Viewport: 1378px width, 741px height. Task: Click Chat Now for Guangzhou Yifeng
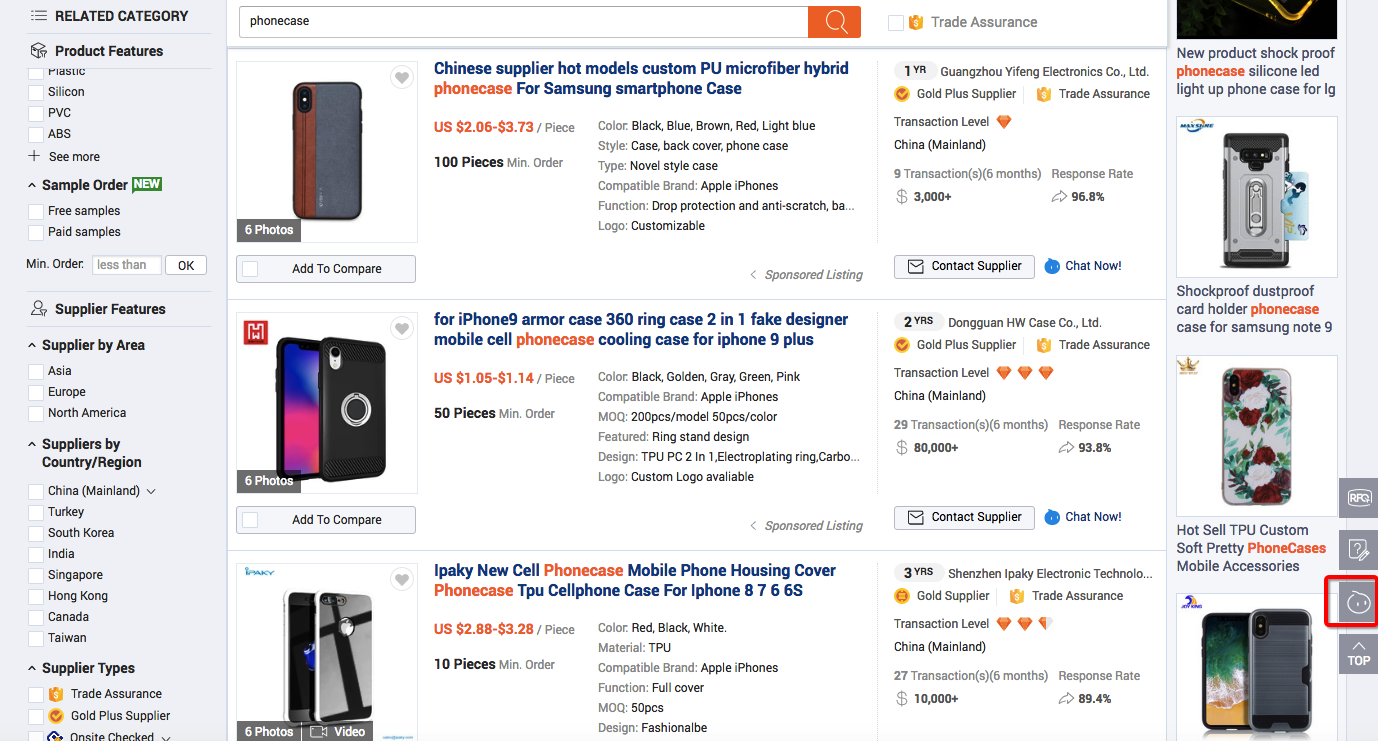click(x=1083, y=266)
